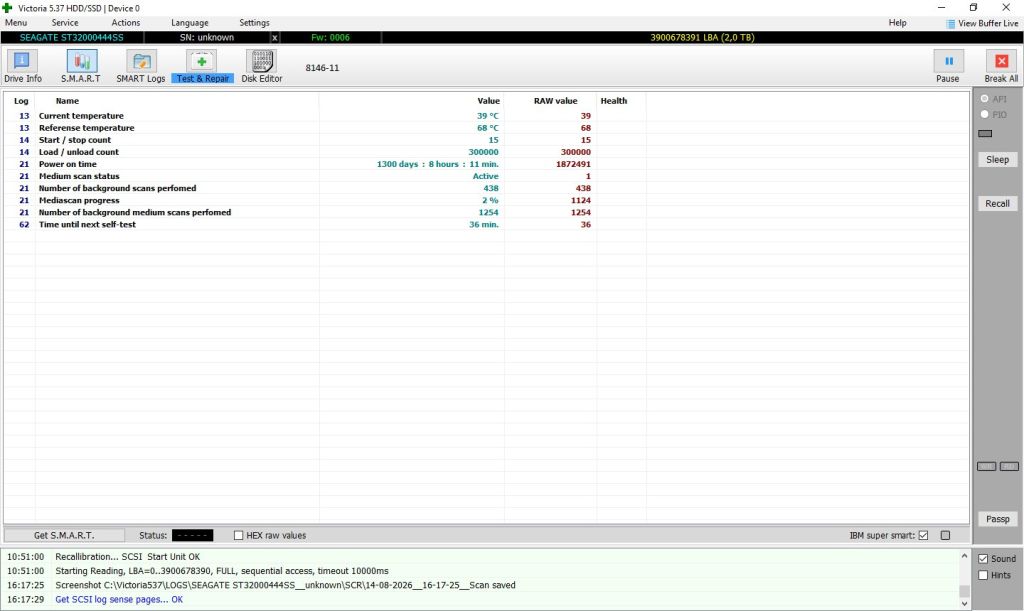The image size is (1024, 611).
Task: Tick the unlabeled checkbox beside IBM super smart
Action: 945,535
